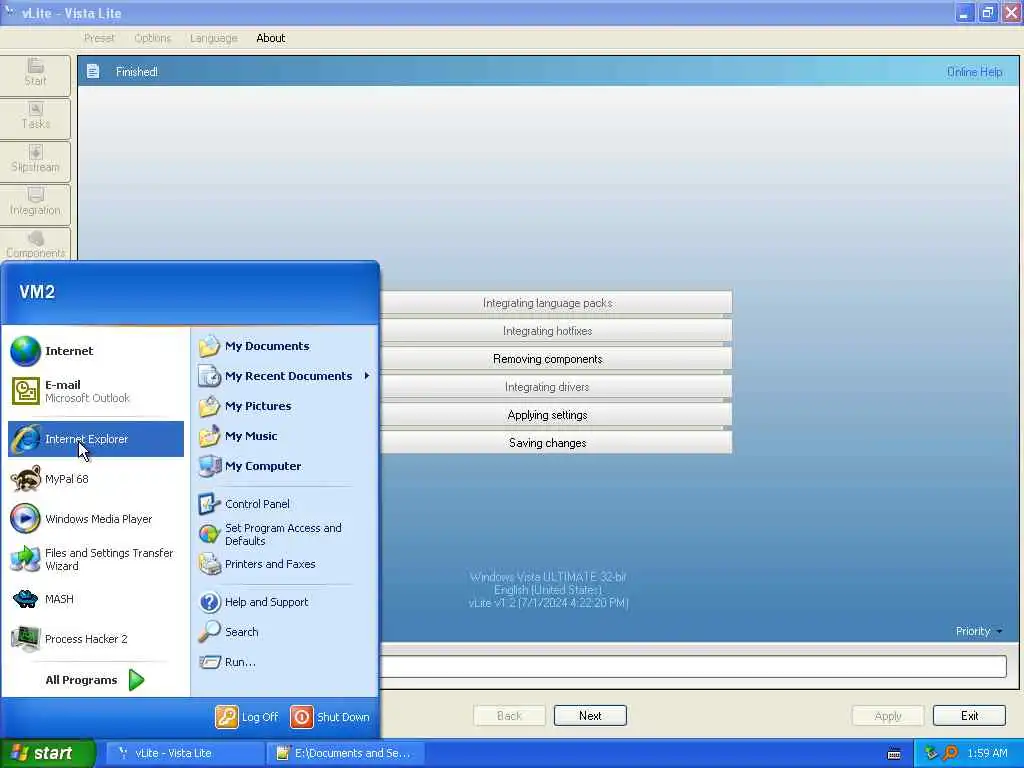The width and height of the screenshot is (1024, 768).
Task: Open the Language menu
Action: pos(214,38)
